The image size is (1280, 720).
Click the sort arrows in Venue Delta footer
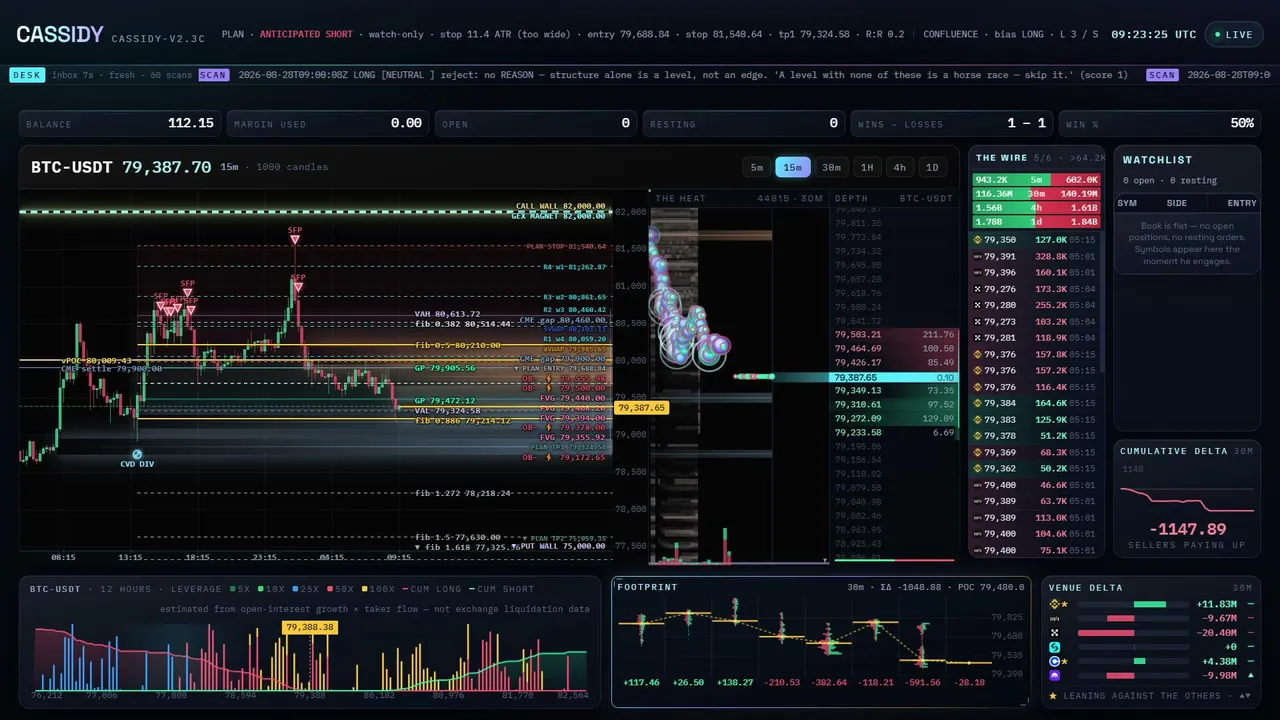[1244, 695]
